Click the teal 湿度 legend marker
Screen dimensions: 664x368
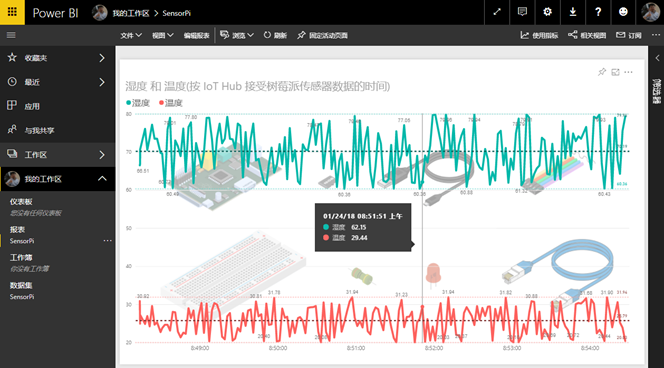point(128,103)
